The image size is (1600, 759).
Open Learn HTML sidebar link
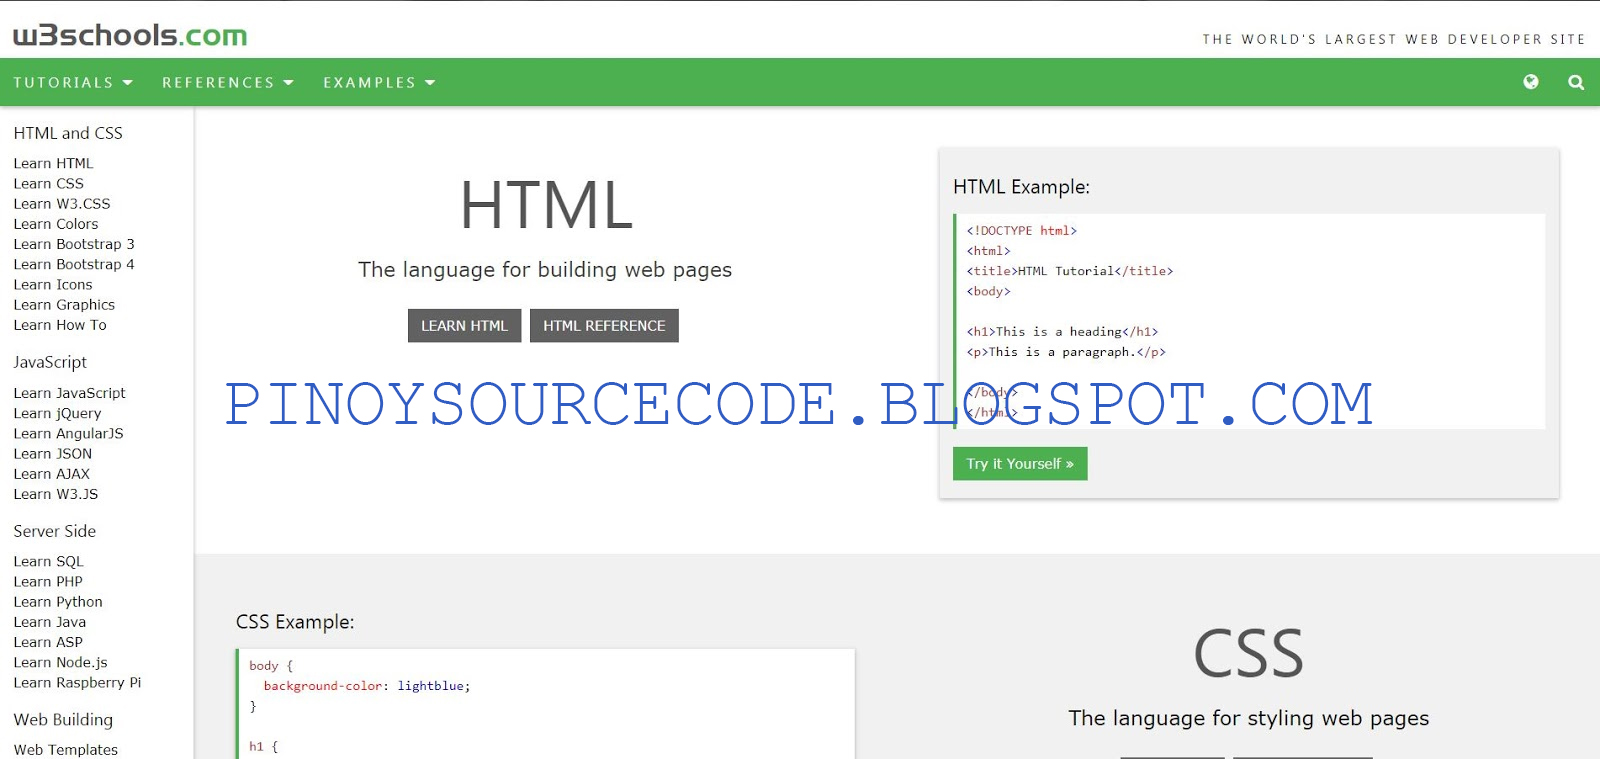click(53, 163)
